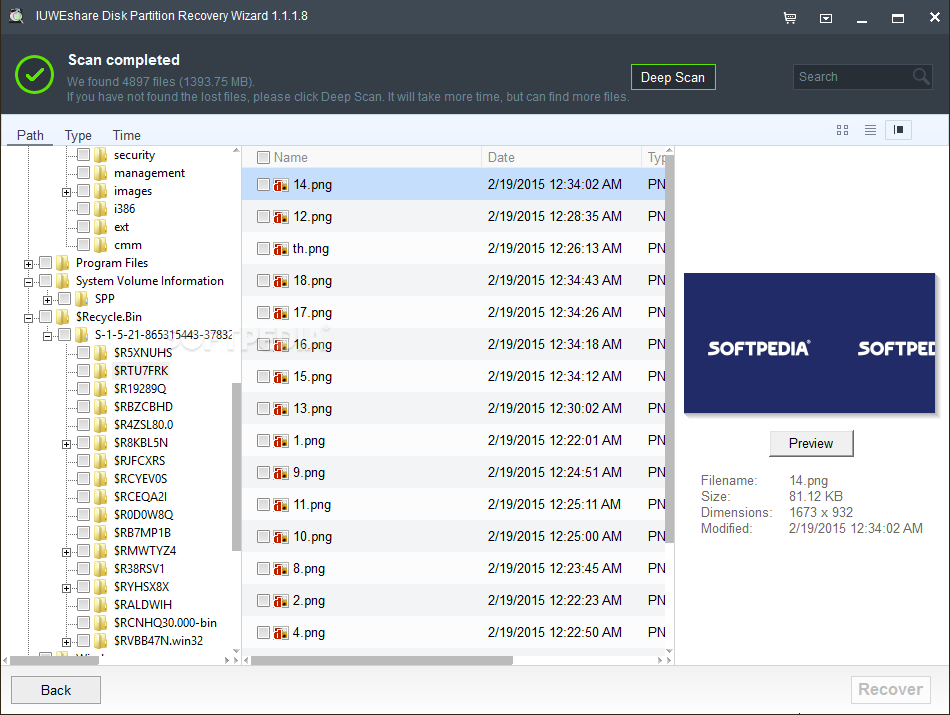Check the $RTU7FRK folder checkbox

coord(84,370)
